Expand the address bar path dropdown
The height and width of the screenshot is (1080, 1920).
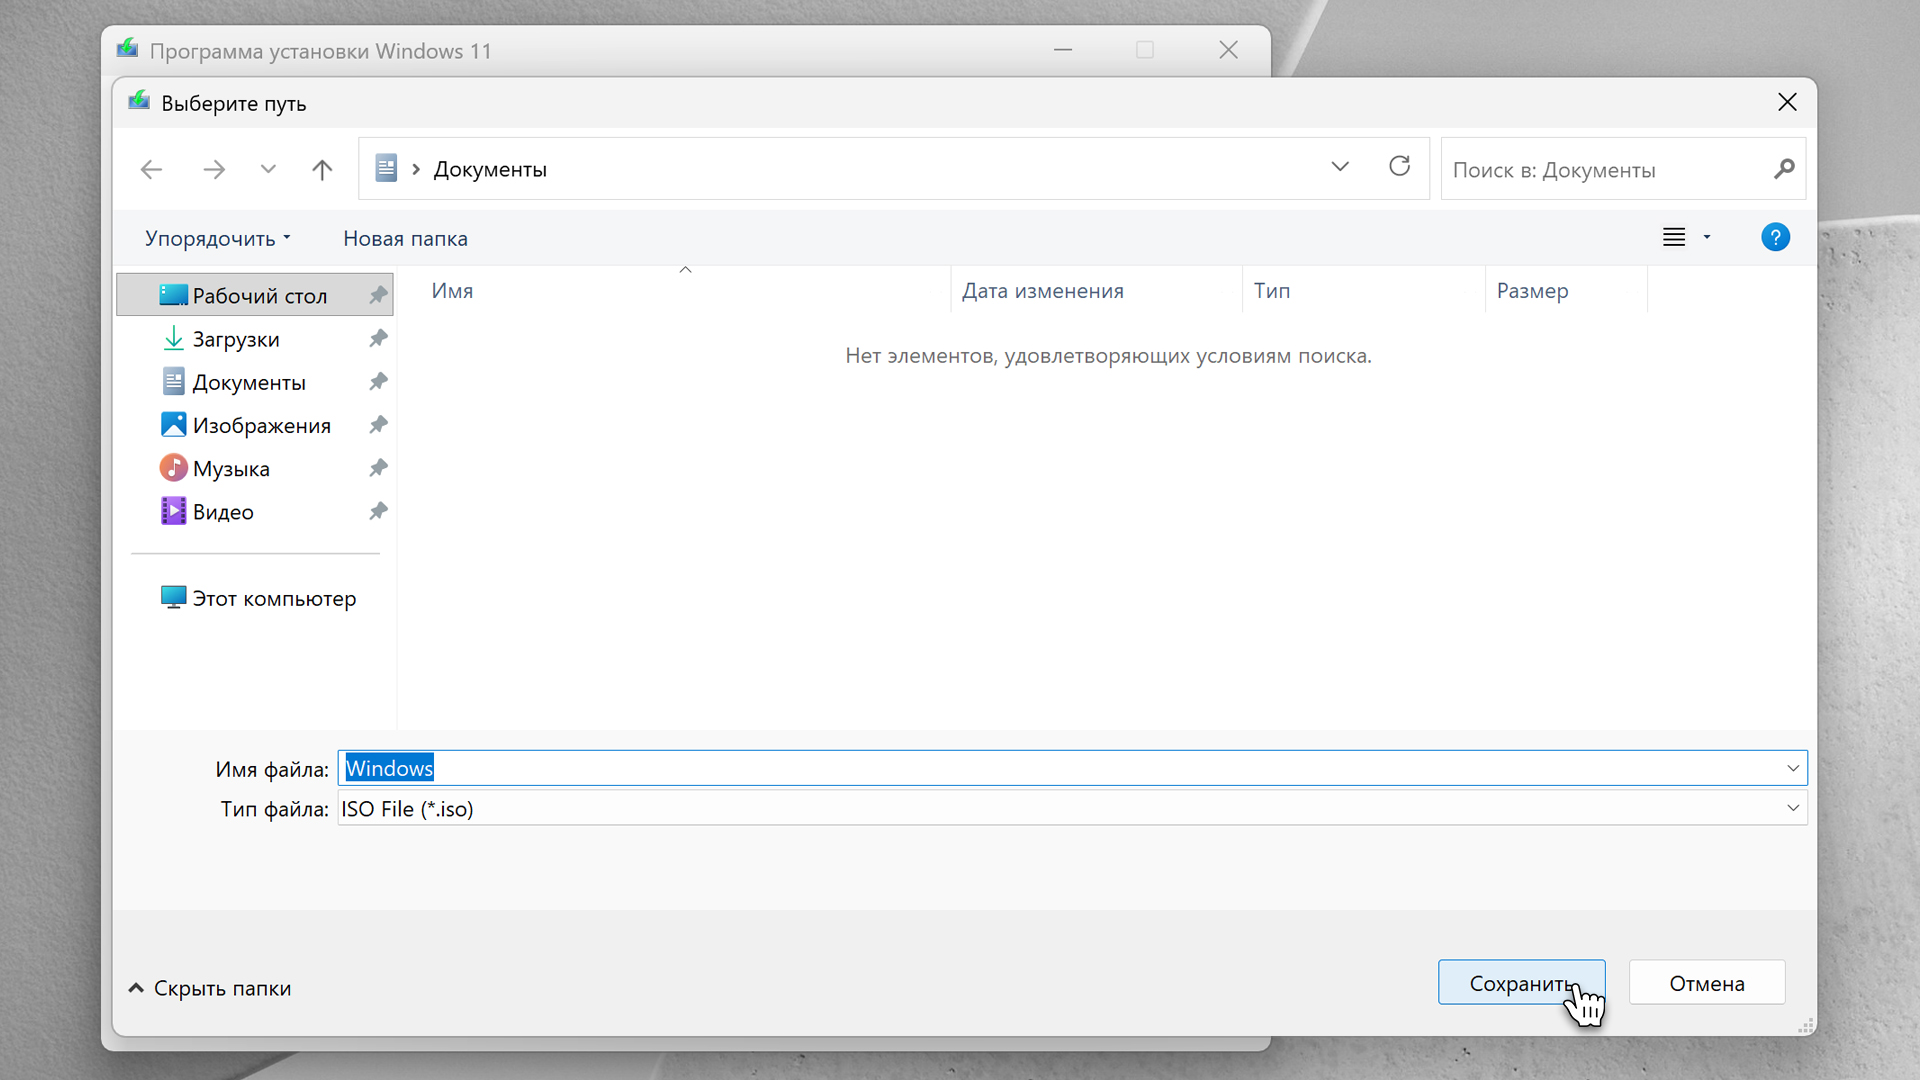click(x=1340, y=167)
